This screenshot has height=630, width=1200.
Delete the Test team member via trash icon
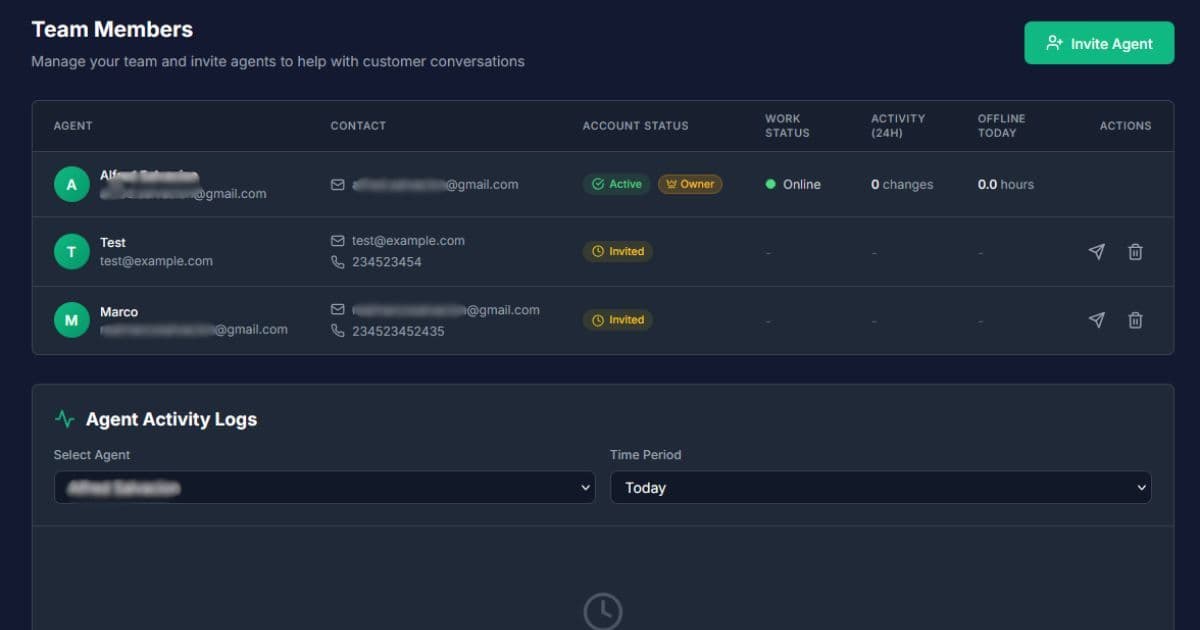pos(1135,252)
